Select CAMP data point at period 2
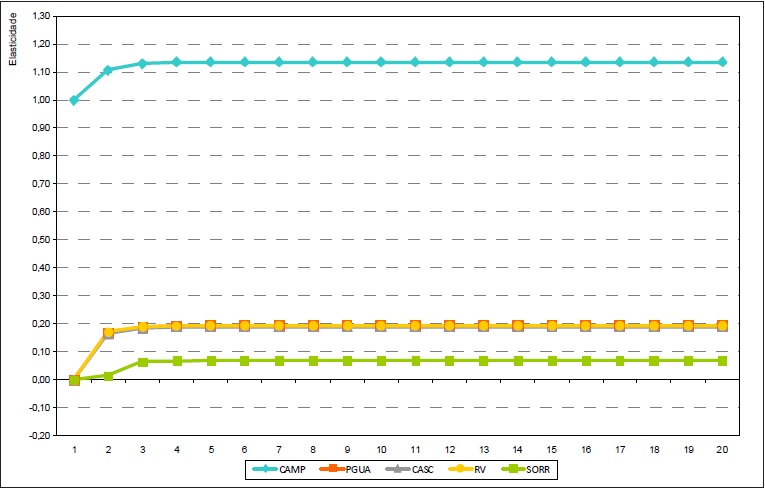765x488 pixels. (x=108, y=70)
